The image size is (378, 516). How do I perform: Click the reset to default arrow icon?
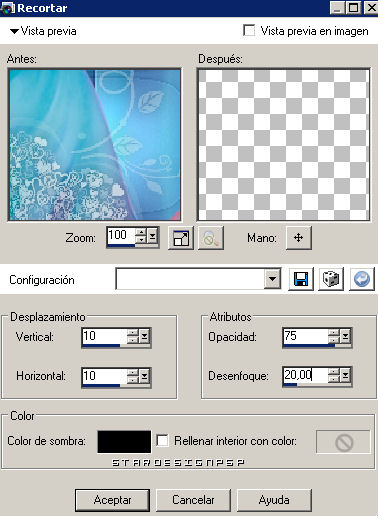click(x=362, y=279)
